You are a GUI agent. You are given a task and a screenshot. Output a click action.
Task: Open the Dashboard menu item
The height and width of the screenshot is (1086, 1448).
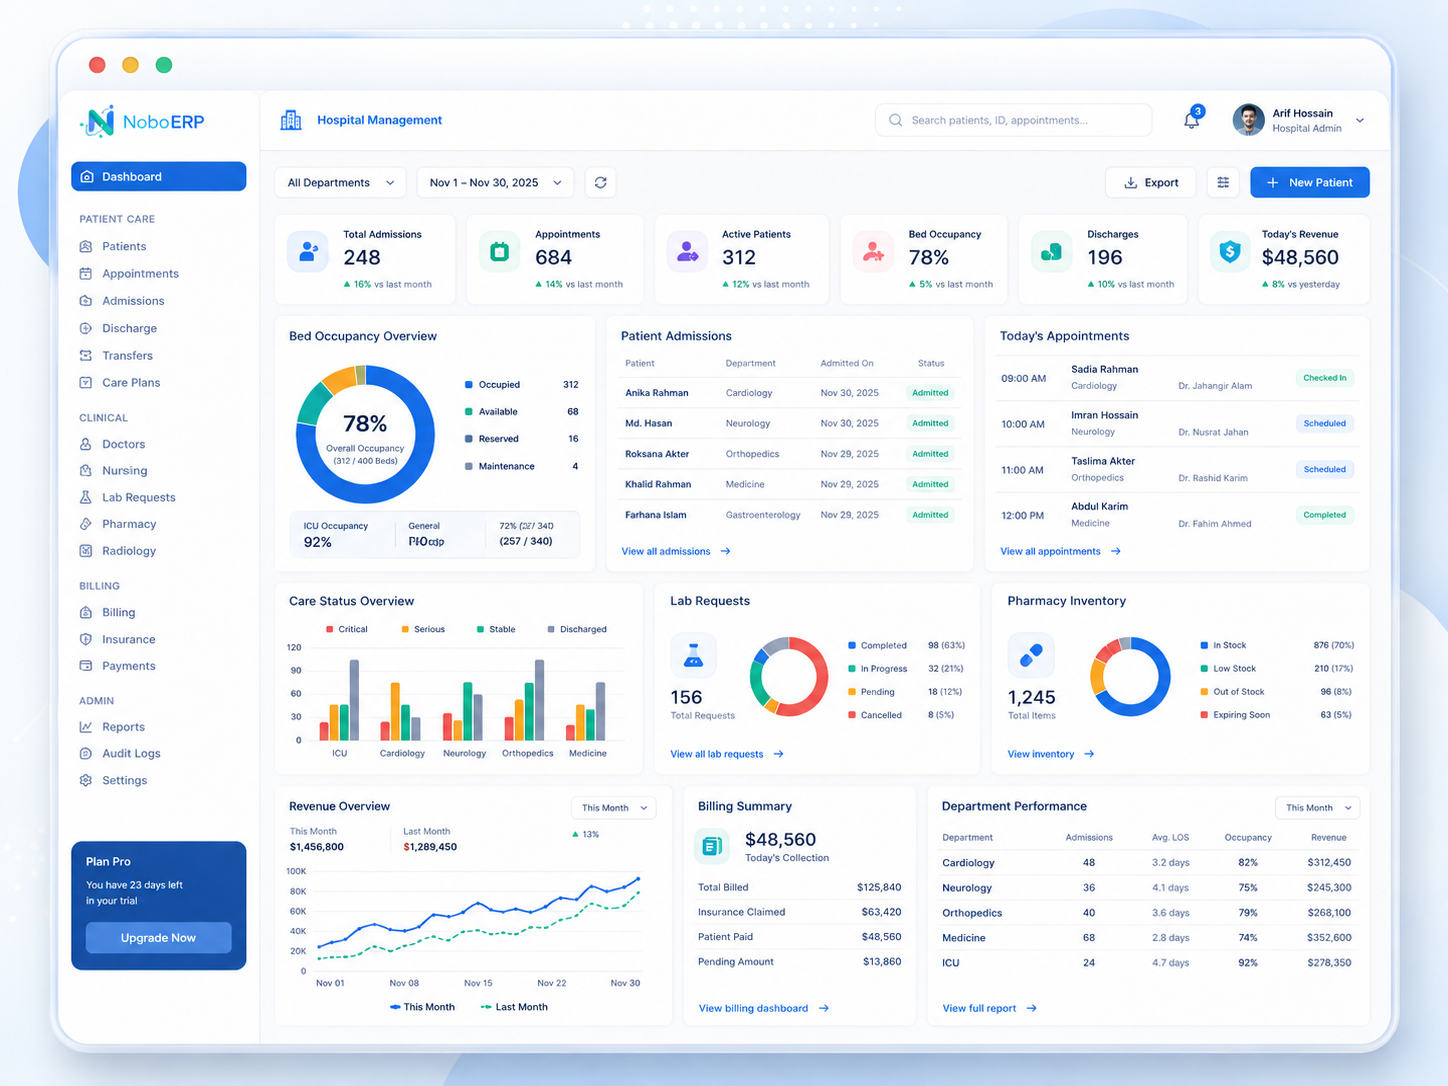(159, 176)
